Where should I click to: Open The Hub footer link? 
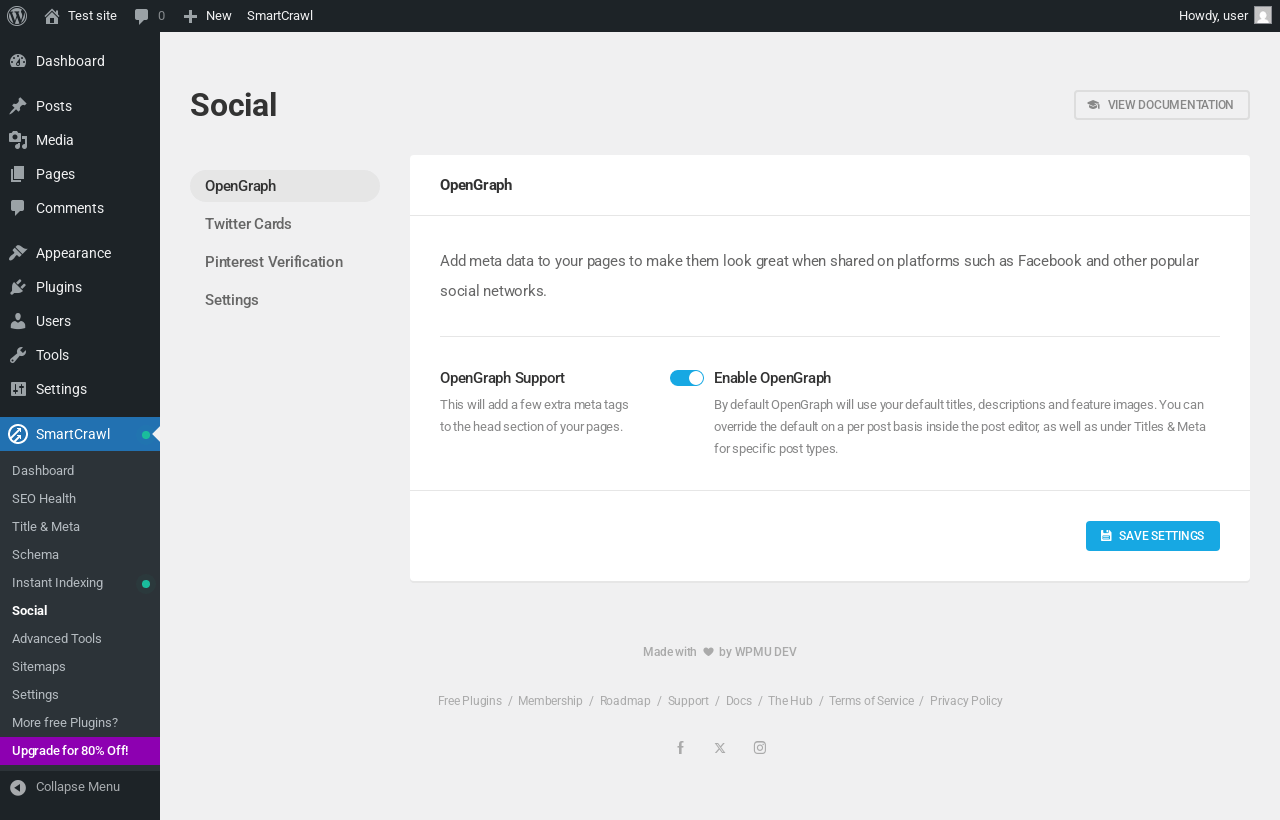pyautogui.click(x=790, y=701)
